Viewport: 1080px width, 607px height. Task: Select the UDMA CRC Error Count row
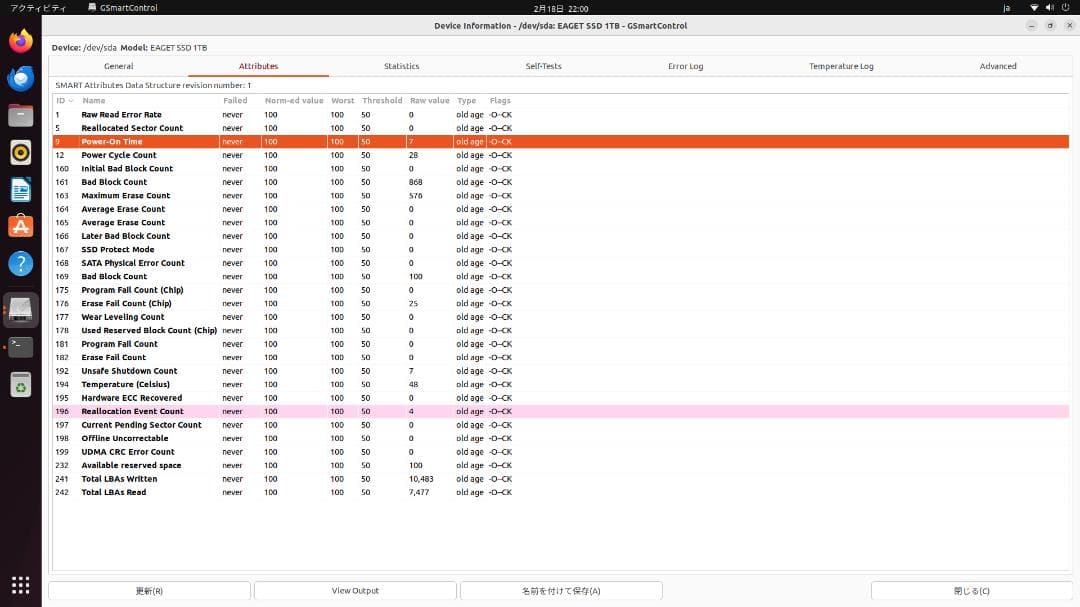point(561,452)
